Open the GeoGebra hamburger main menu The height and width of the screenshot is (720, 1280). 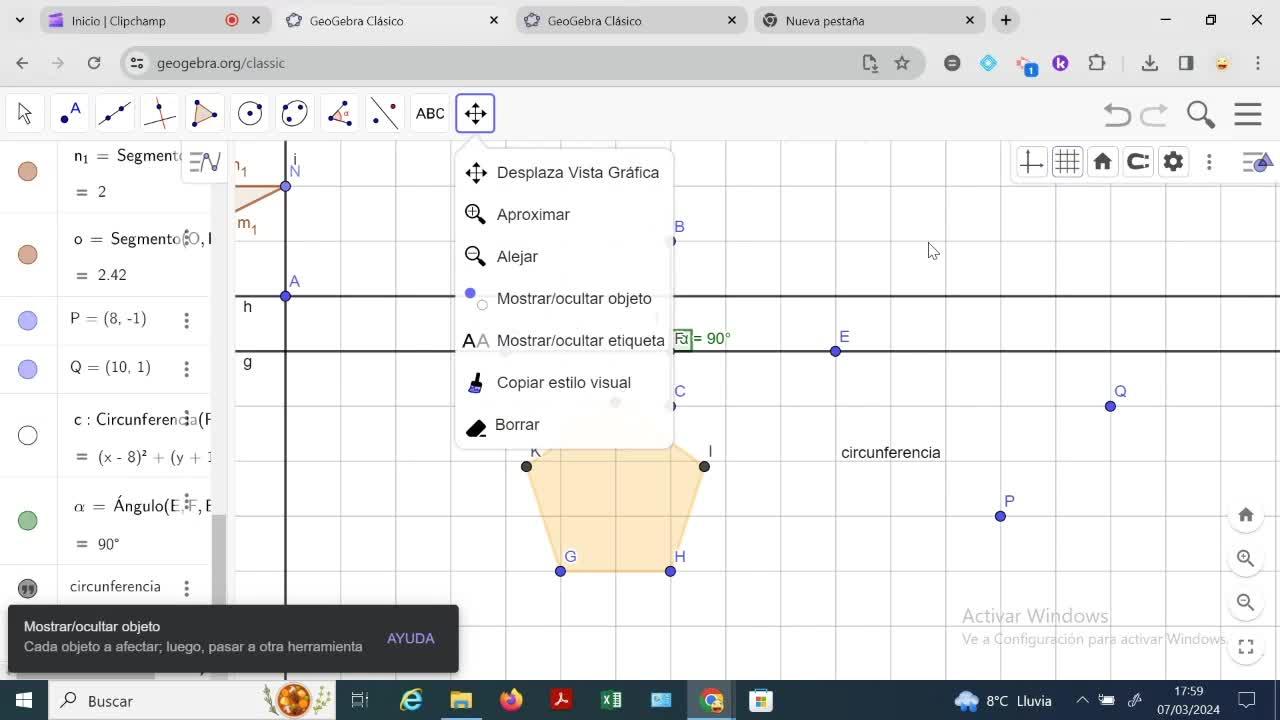click(x=1248, y=114)
